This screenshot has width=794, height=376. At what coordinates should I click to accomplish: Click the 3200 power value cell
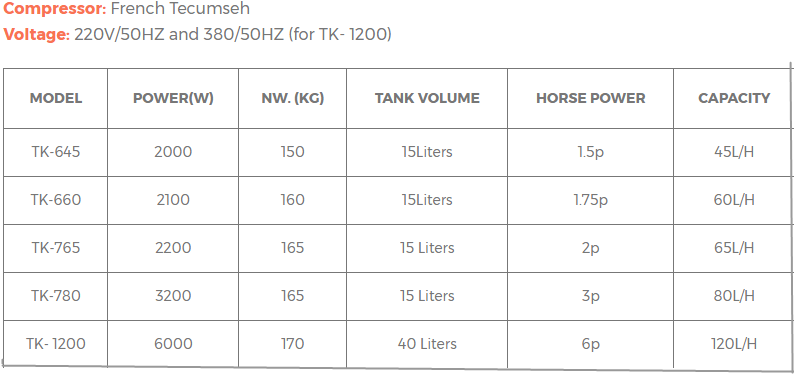(x=173, y=297)
